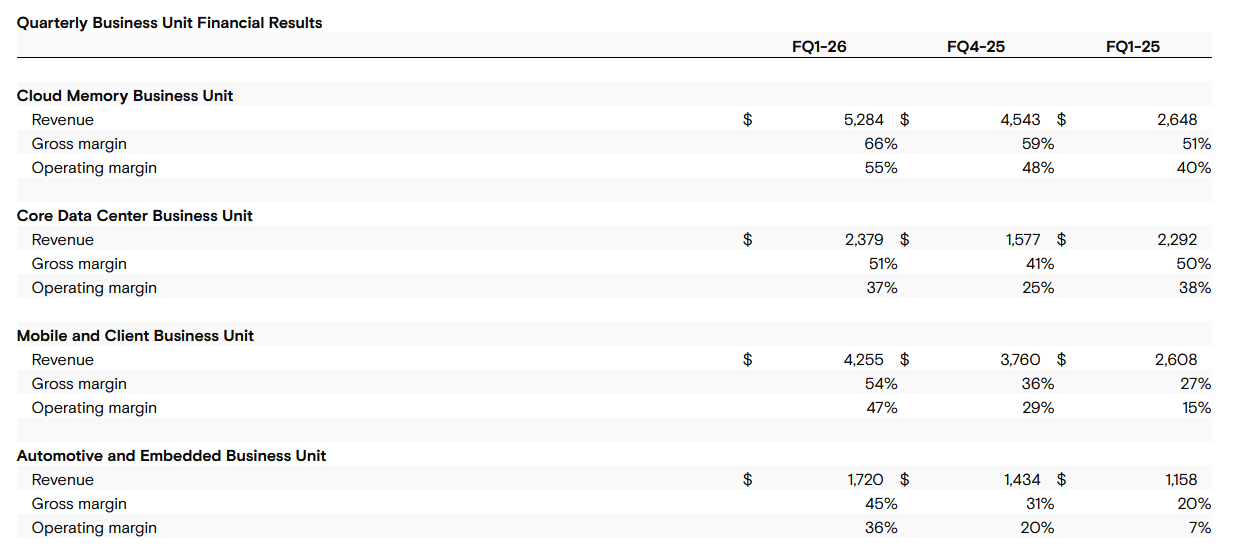This screenshot has height=560, width=1238.
Task: Click Automotive and Embedded FQ1-26 revenue 1,720
Action: [866, 480]
